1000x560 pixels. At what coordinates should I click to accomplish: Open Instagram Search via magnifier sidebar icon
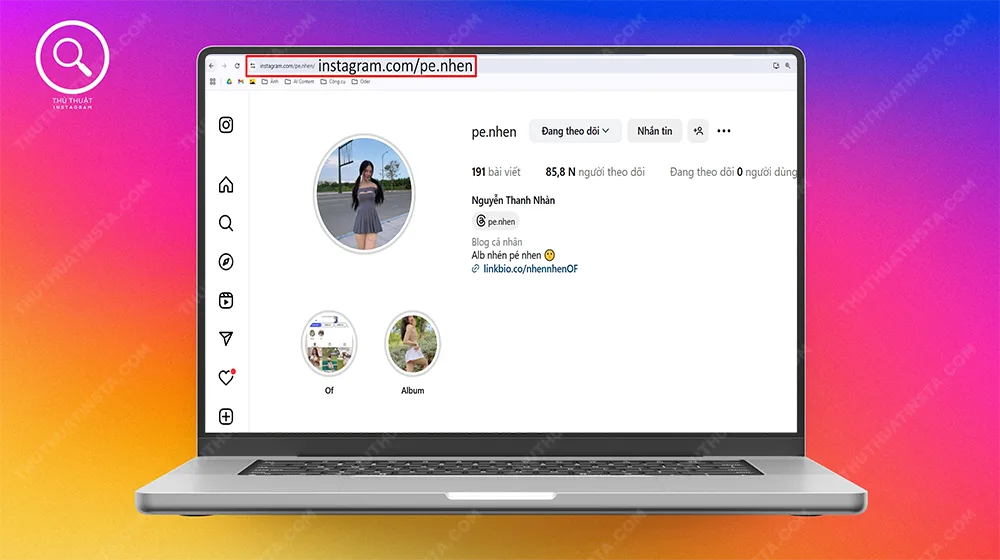point(226,223)
